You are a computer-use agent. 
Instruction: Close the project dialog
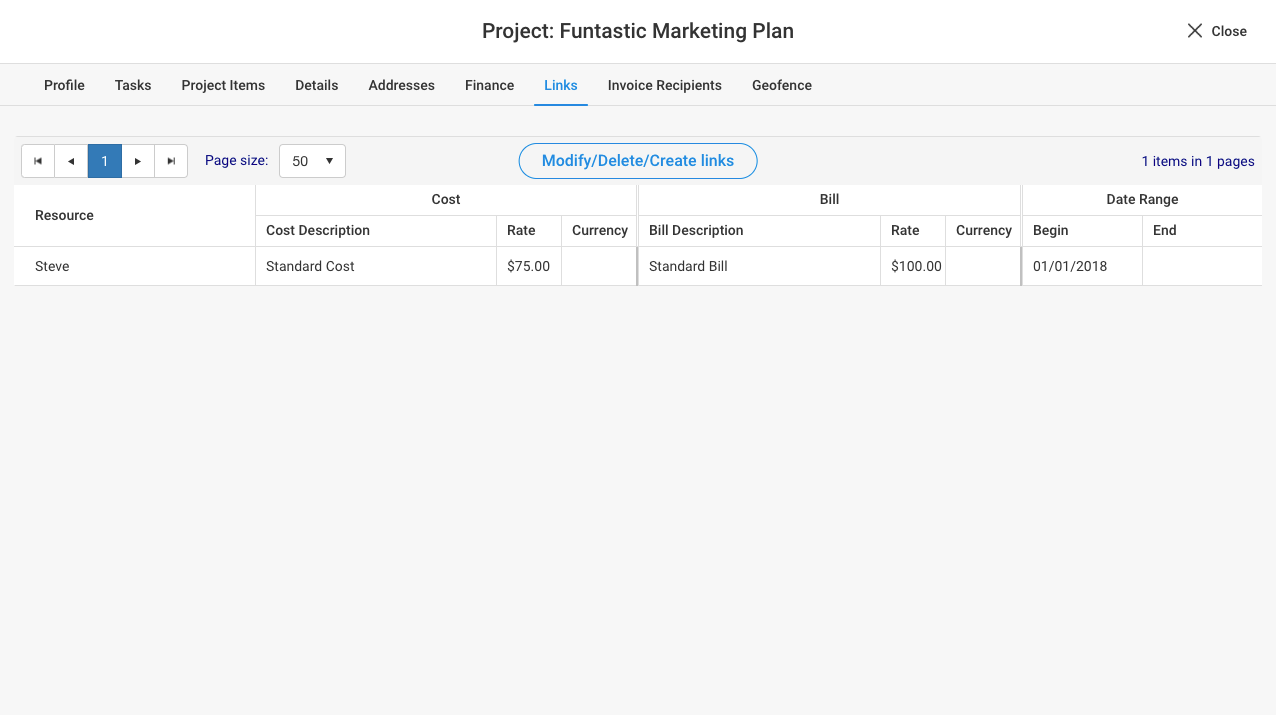tap(1216, 31)
